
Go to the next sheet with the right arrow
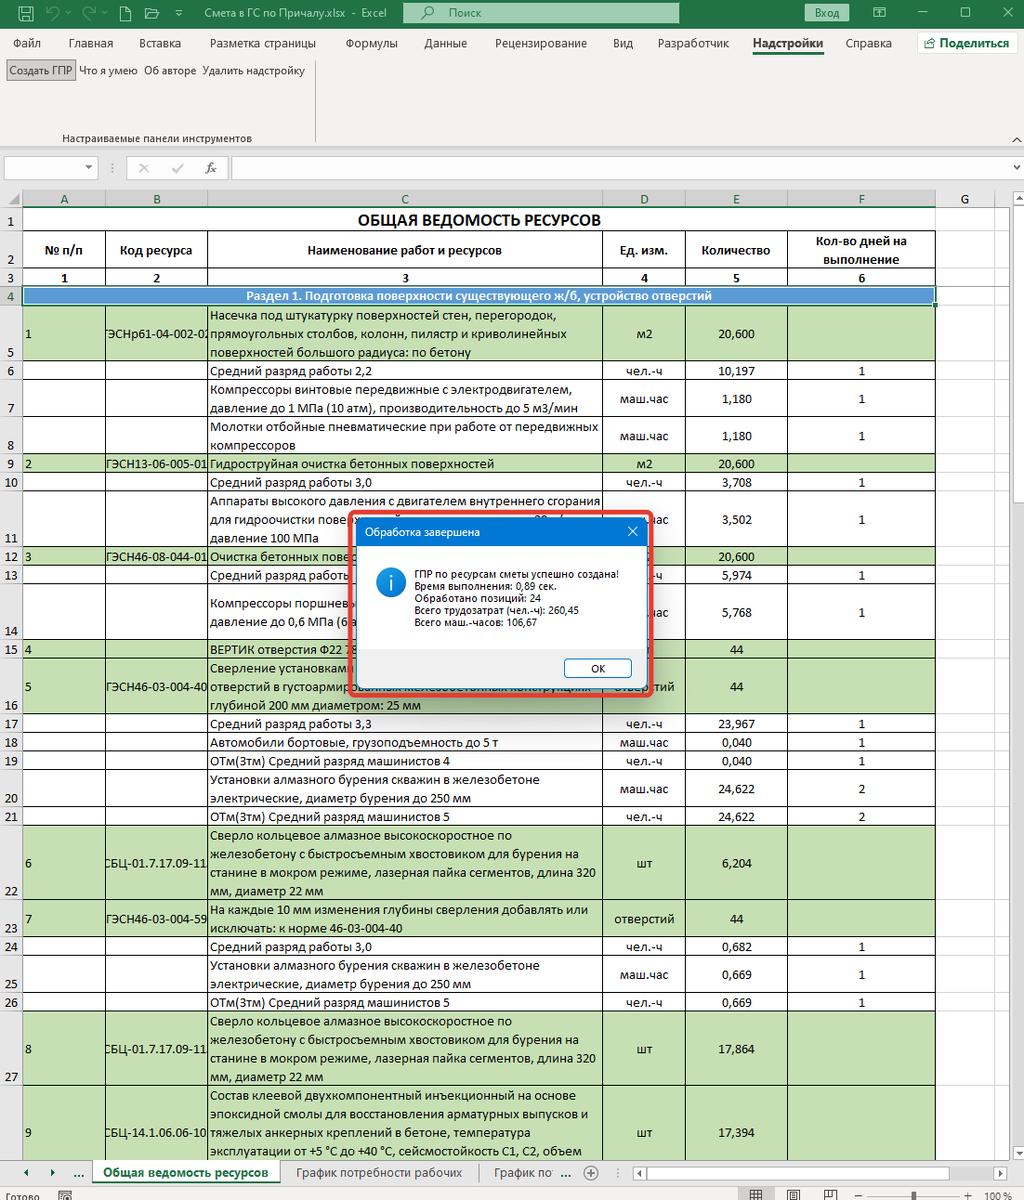pos(53,1172)
